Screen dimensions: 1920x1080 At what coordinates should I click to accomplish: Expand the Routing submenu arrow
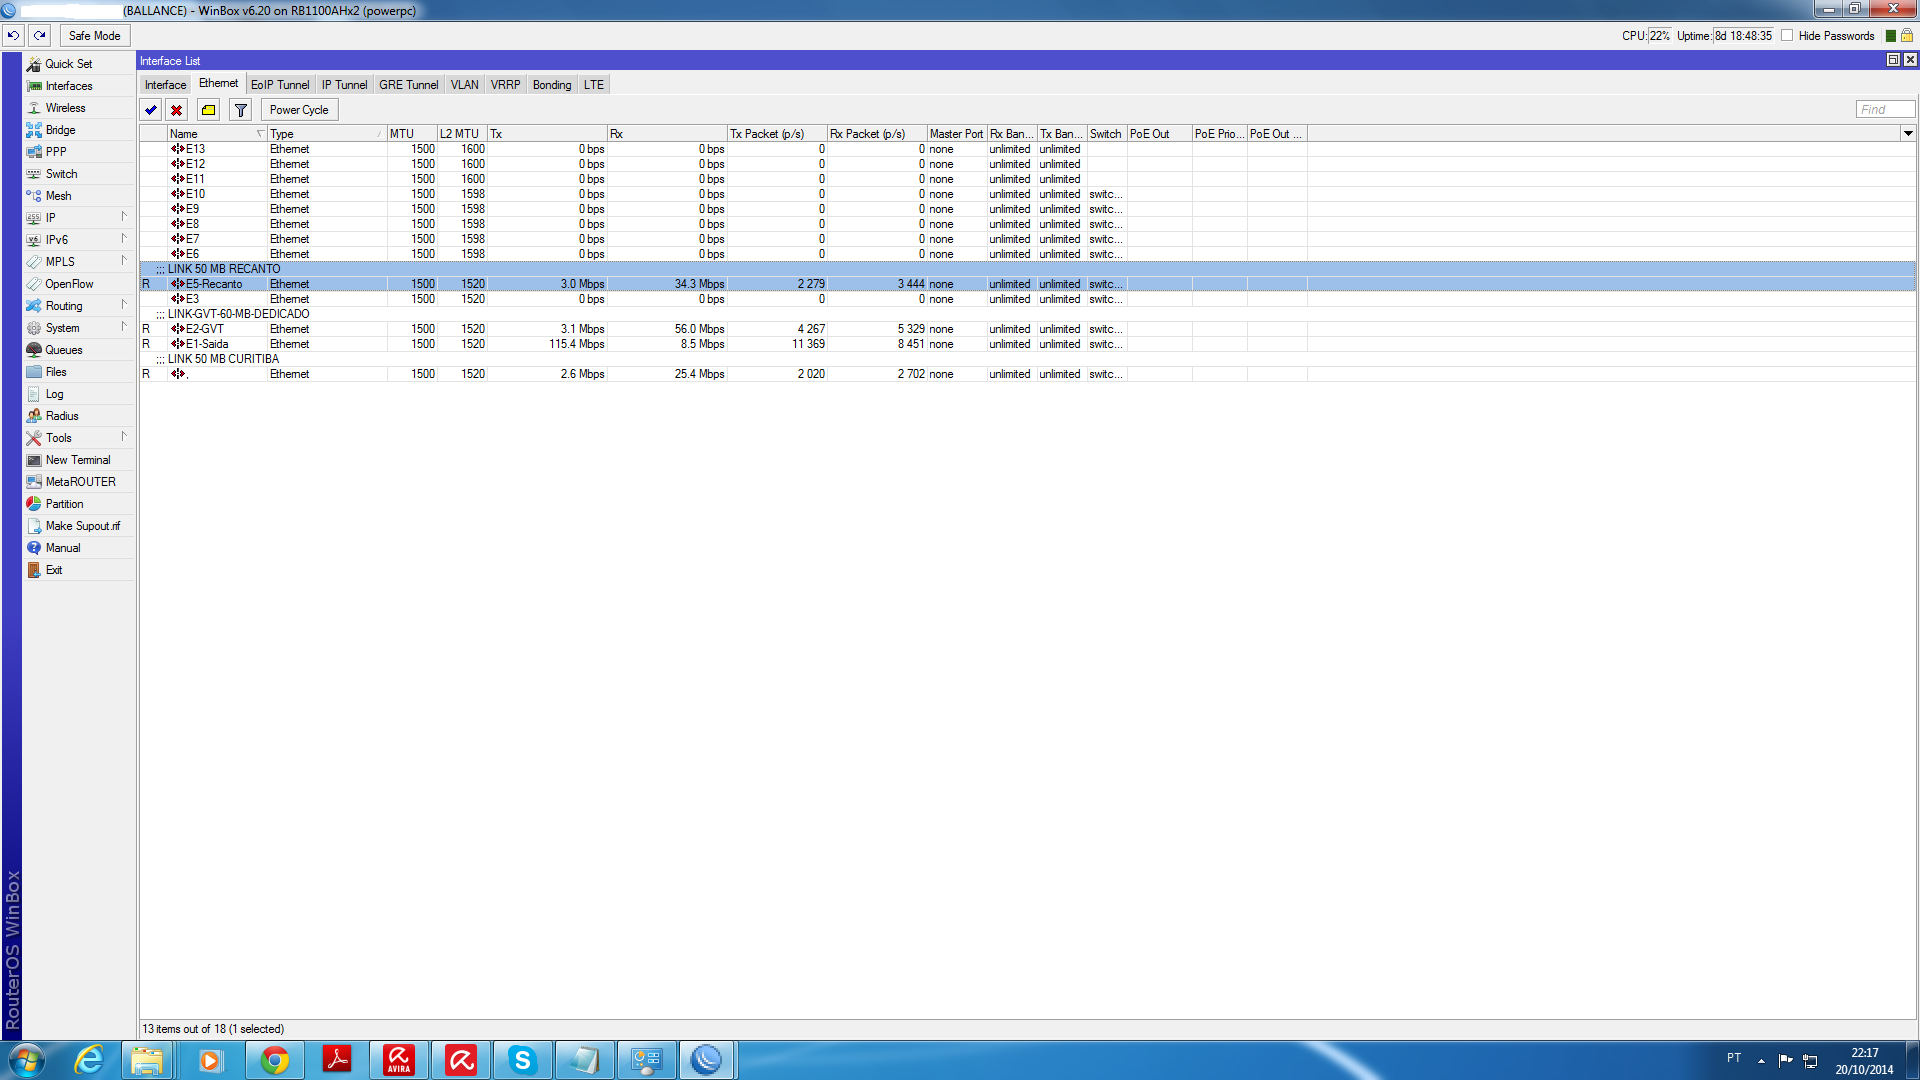pos(124,305)
